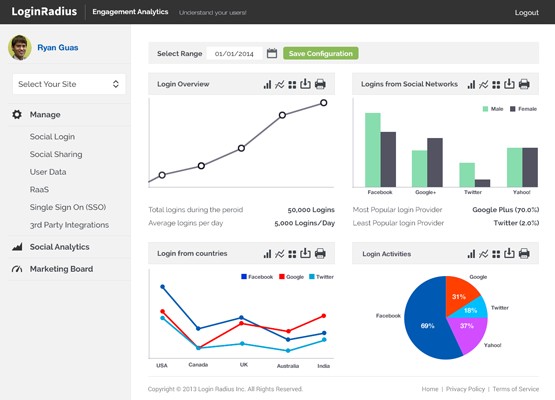Click line chart icon in Login Overview
The height and width of the screenshot is (400, 555).
click(280, 84)
